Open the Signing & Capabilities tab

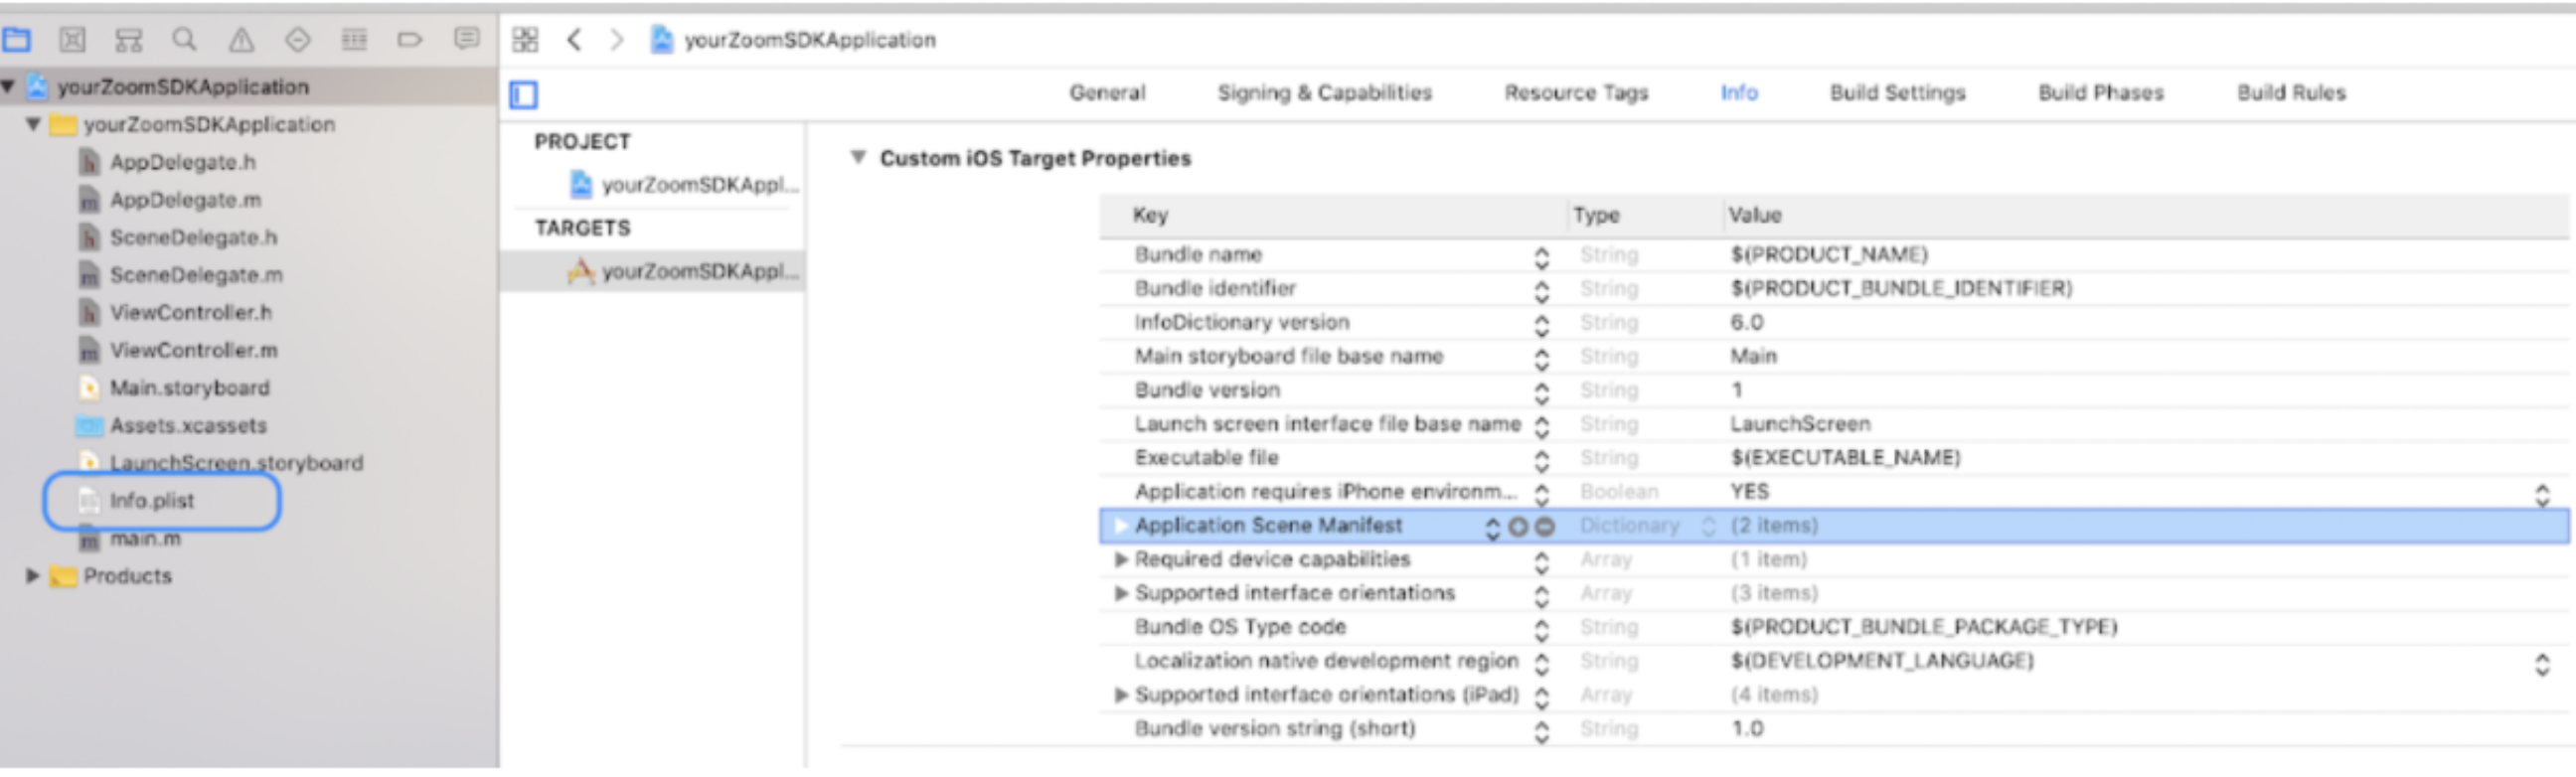pos(1325,93)
